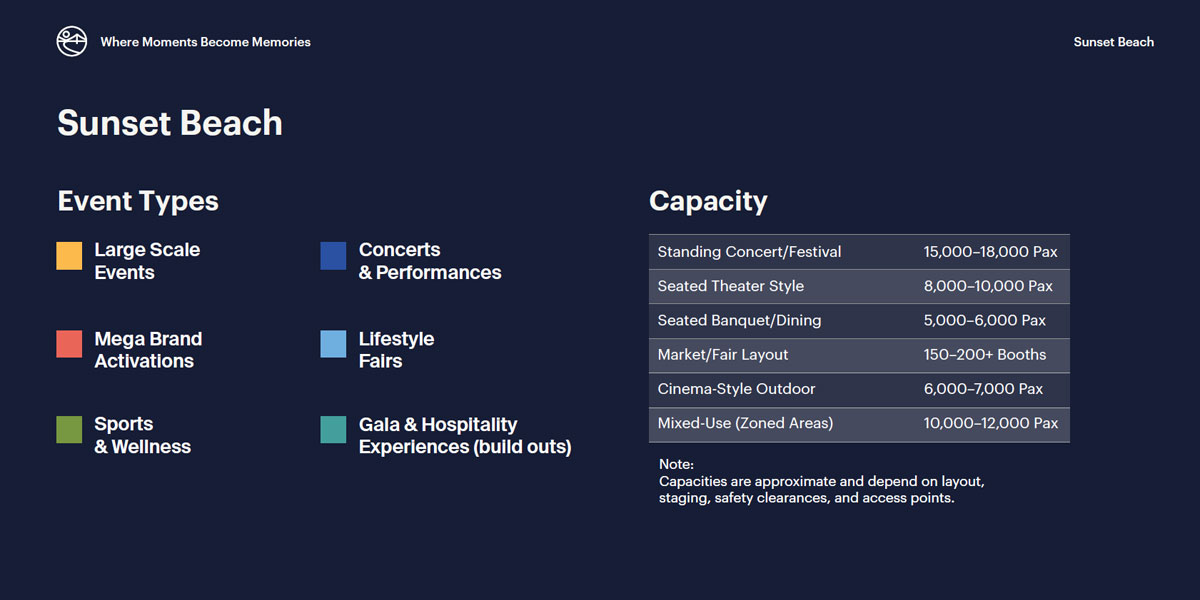1200x600 pixels.
Task: Click the Seated Theater Style row
Action: click(859, 286)
